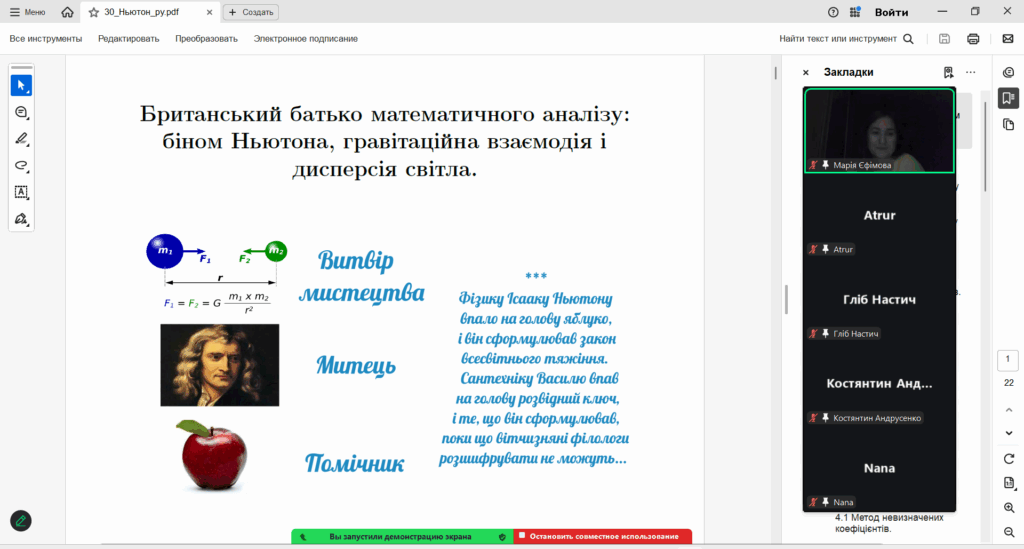The width and height of the screenshot is (1024, 549).
Task: Open bookmarks panel options (three dots)
Action: click(x=970, y=72)
